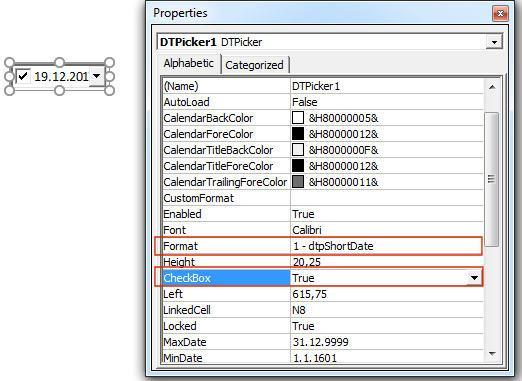Screen dimensions: 522x381
Task: Click the CalendarBackColor white swatch
Action: point(298,118)
